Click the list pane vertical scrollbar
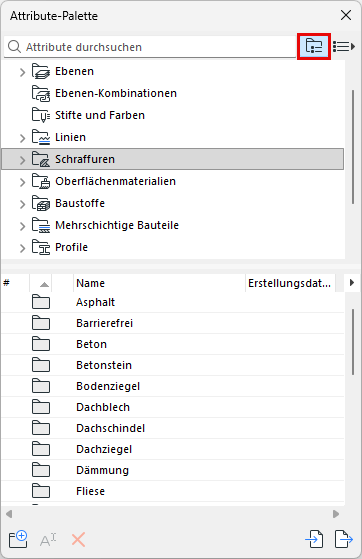The image size is (362, 559). pos(353,342)
